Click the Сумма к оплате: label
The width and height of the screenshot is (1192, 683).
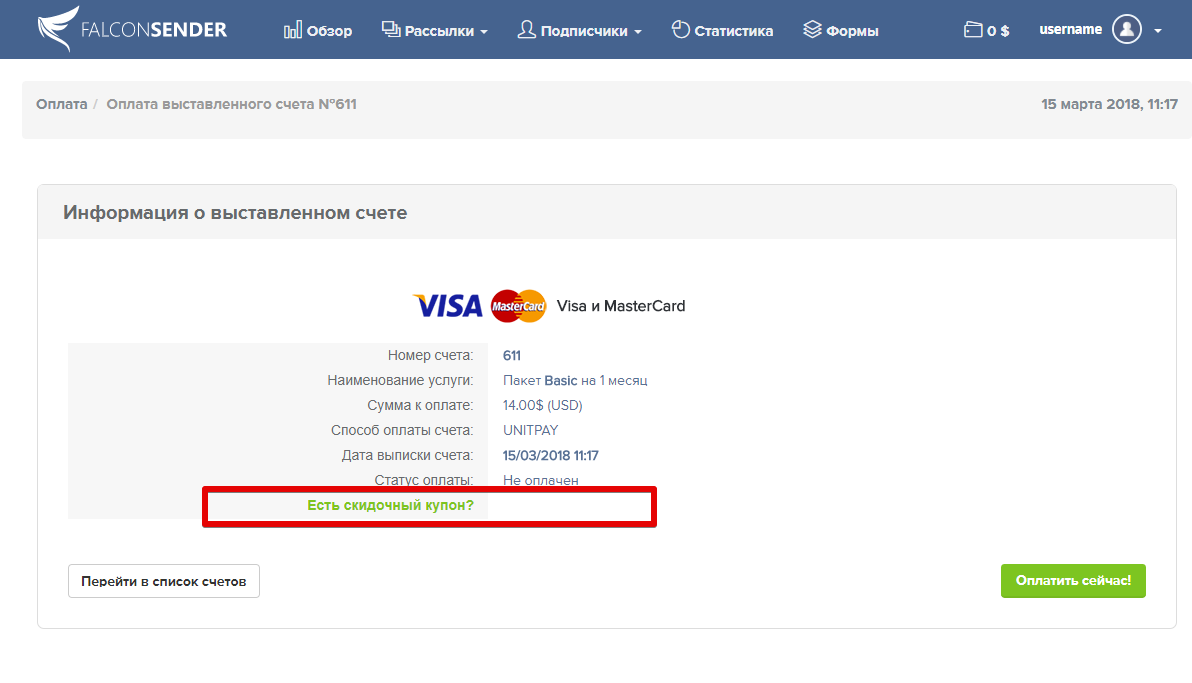click(x=420, y=405)
